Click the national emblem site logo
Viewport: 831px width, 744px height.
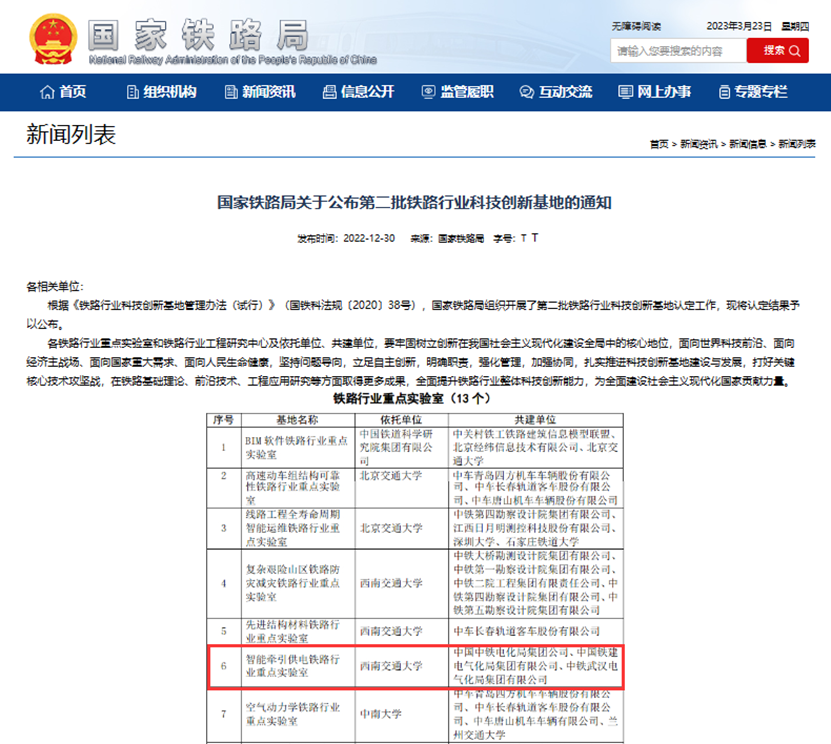pos(52,38)
